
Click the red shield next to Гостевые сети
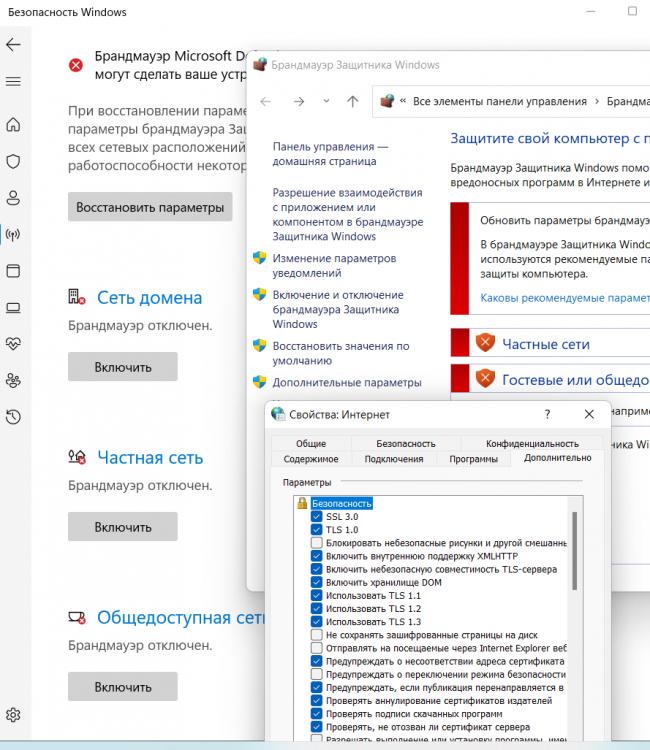pyautogui.click(x=485, y=378)
